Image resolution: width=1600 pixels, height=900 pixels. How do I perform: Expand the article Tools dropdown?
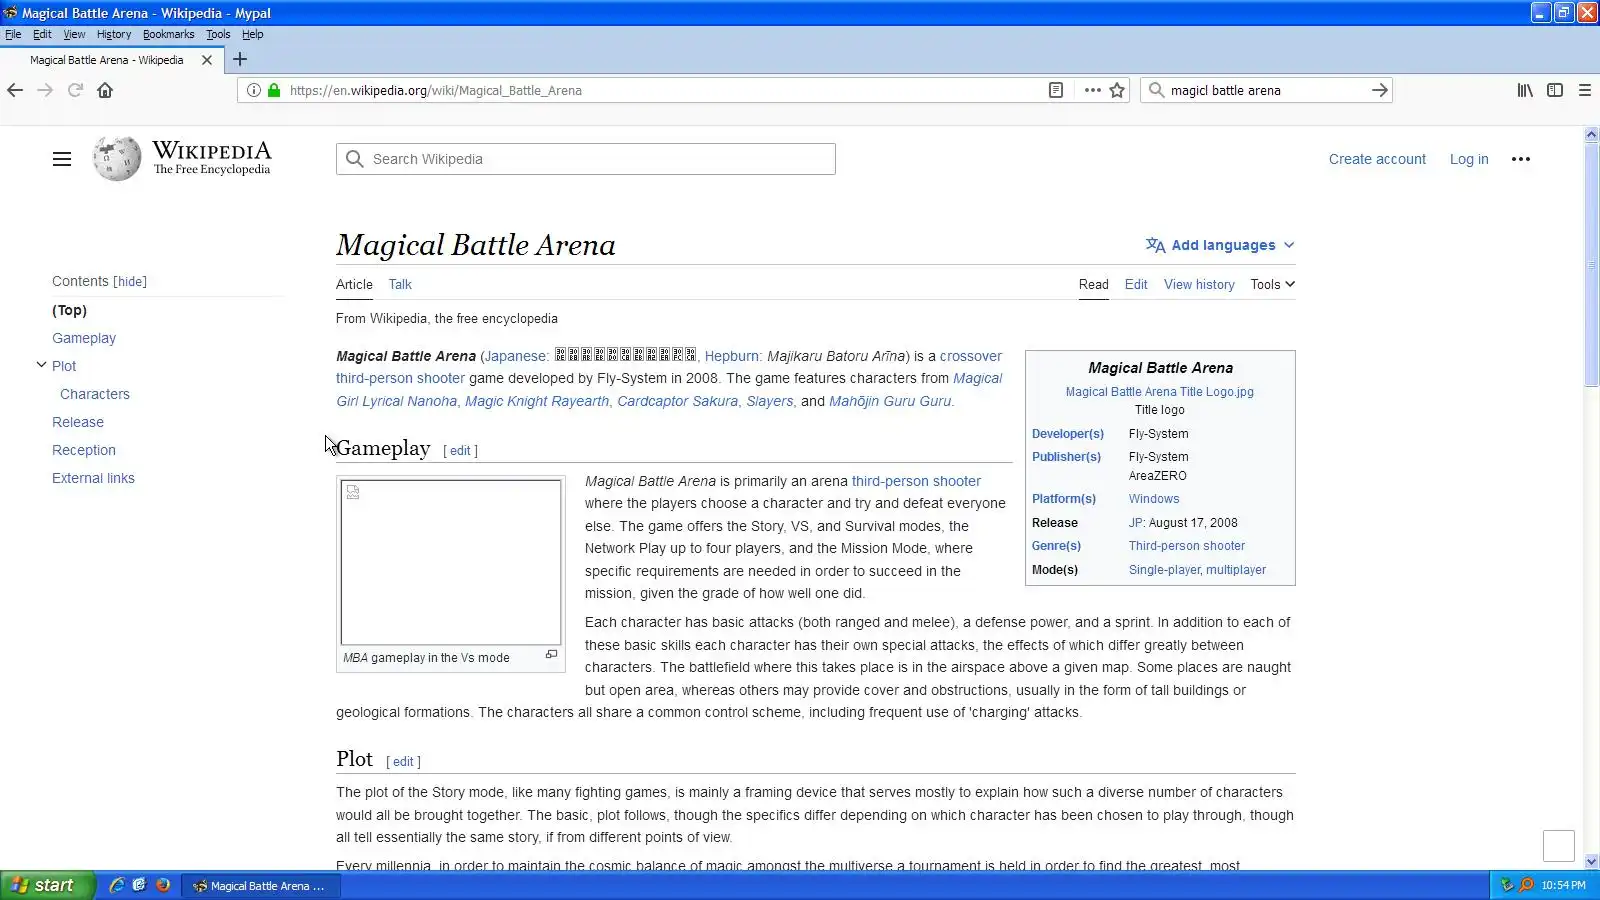[1272, 284]
